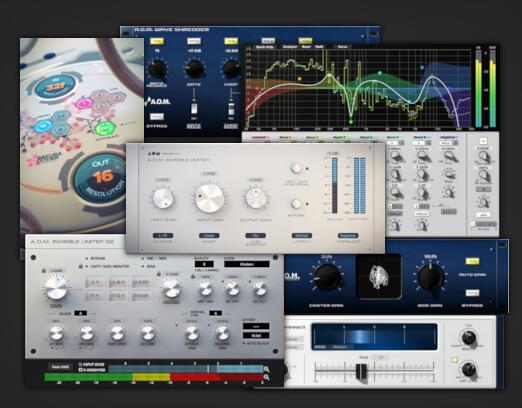Viewport: 522px width, 408px height.
Task: Toggle the yellow Auto Gain button
Action: tap(472, 262)
